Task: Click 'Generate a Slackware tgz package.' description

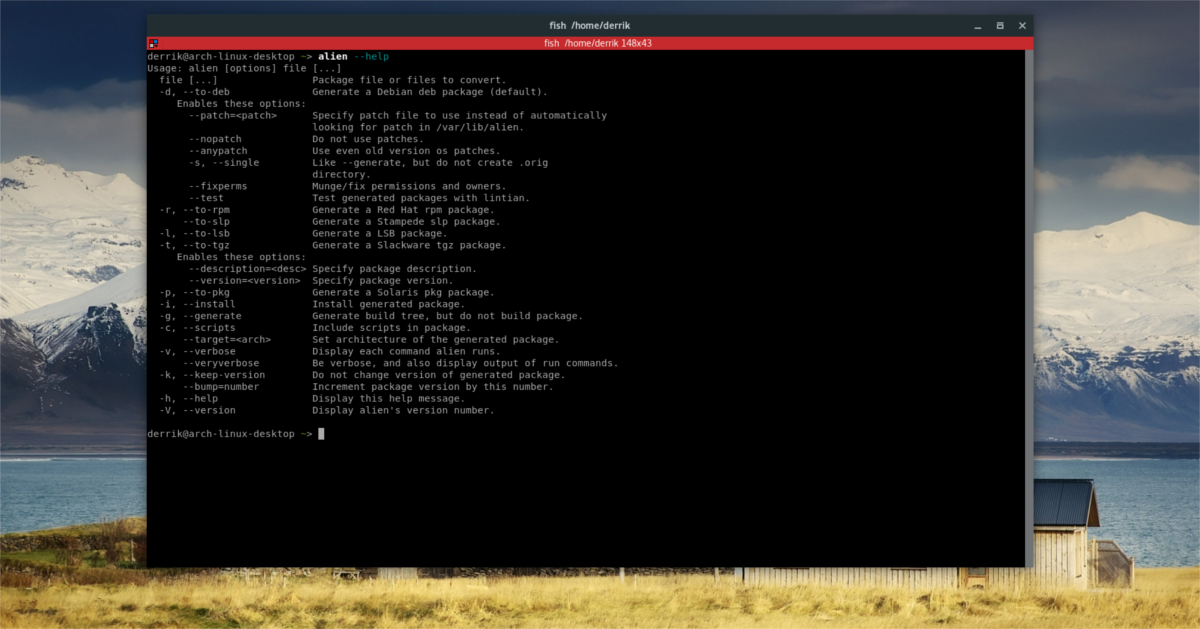Action: point(409,245)
